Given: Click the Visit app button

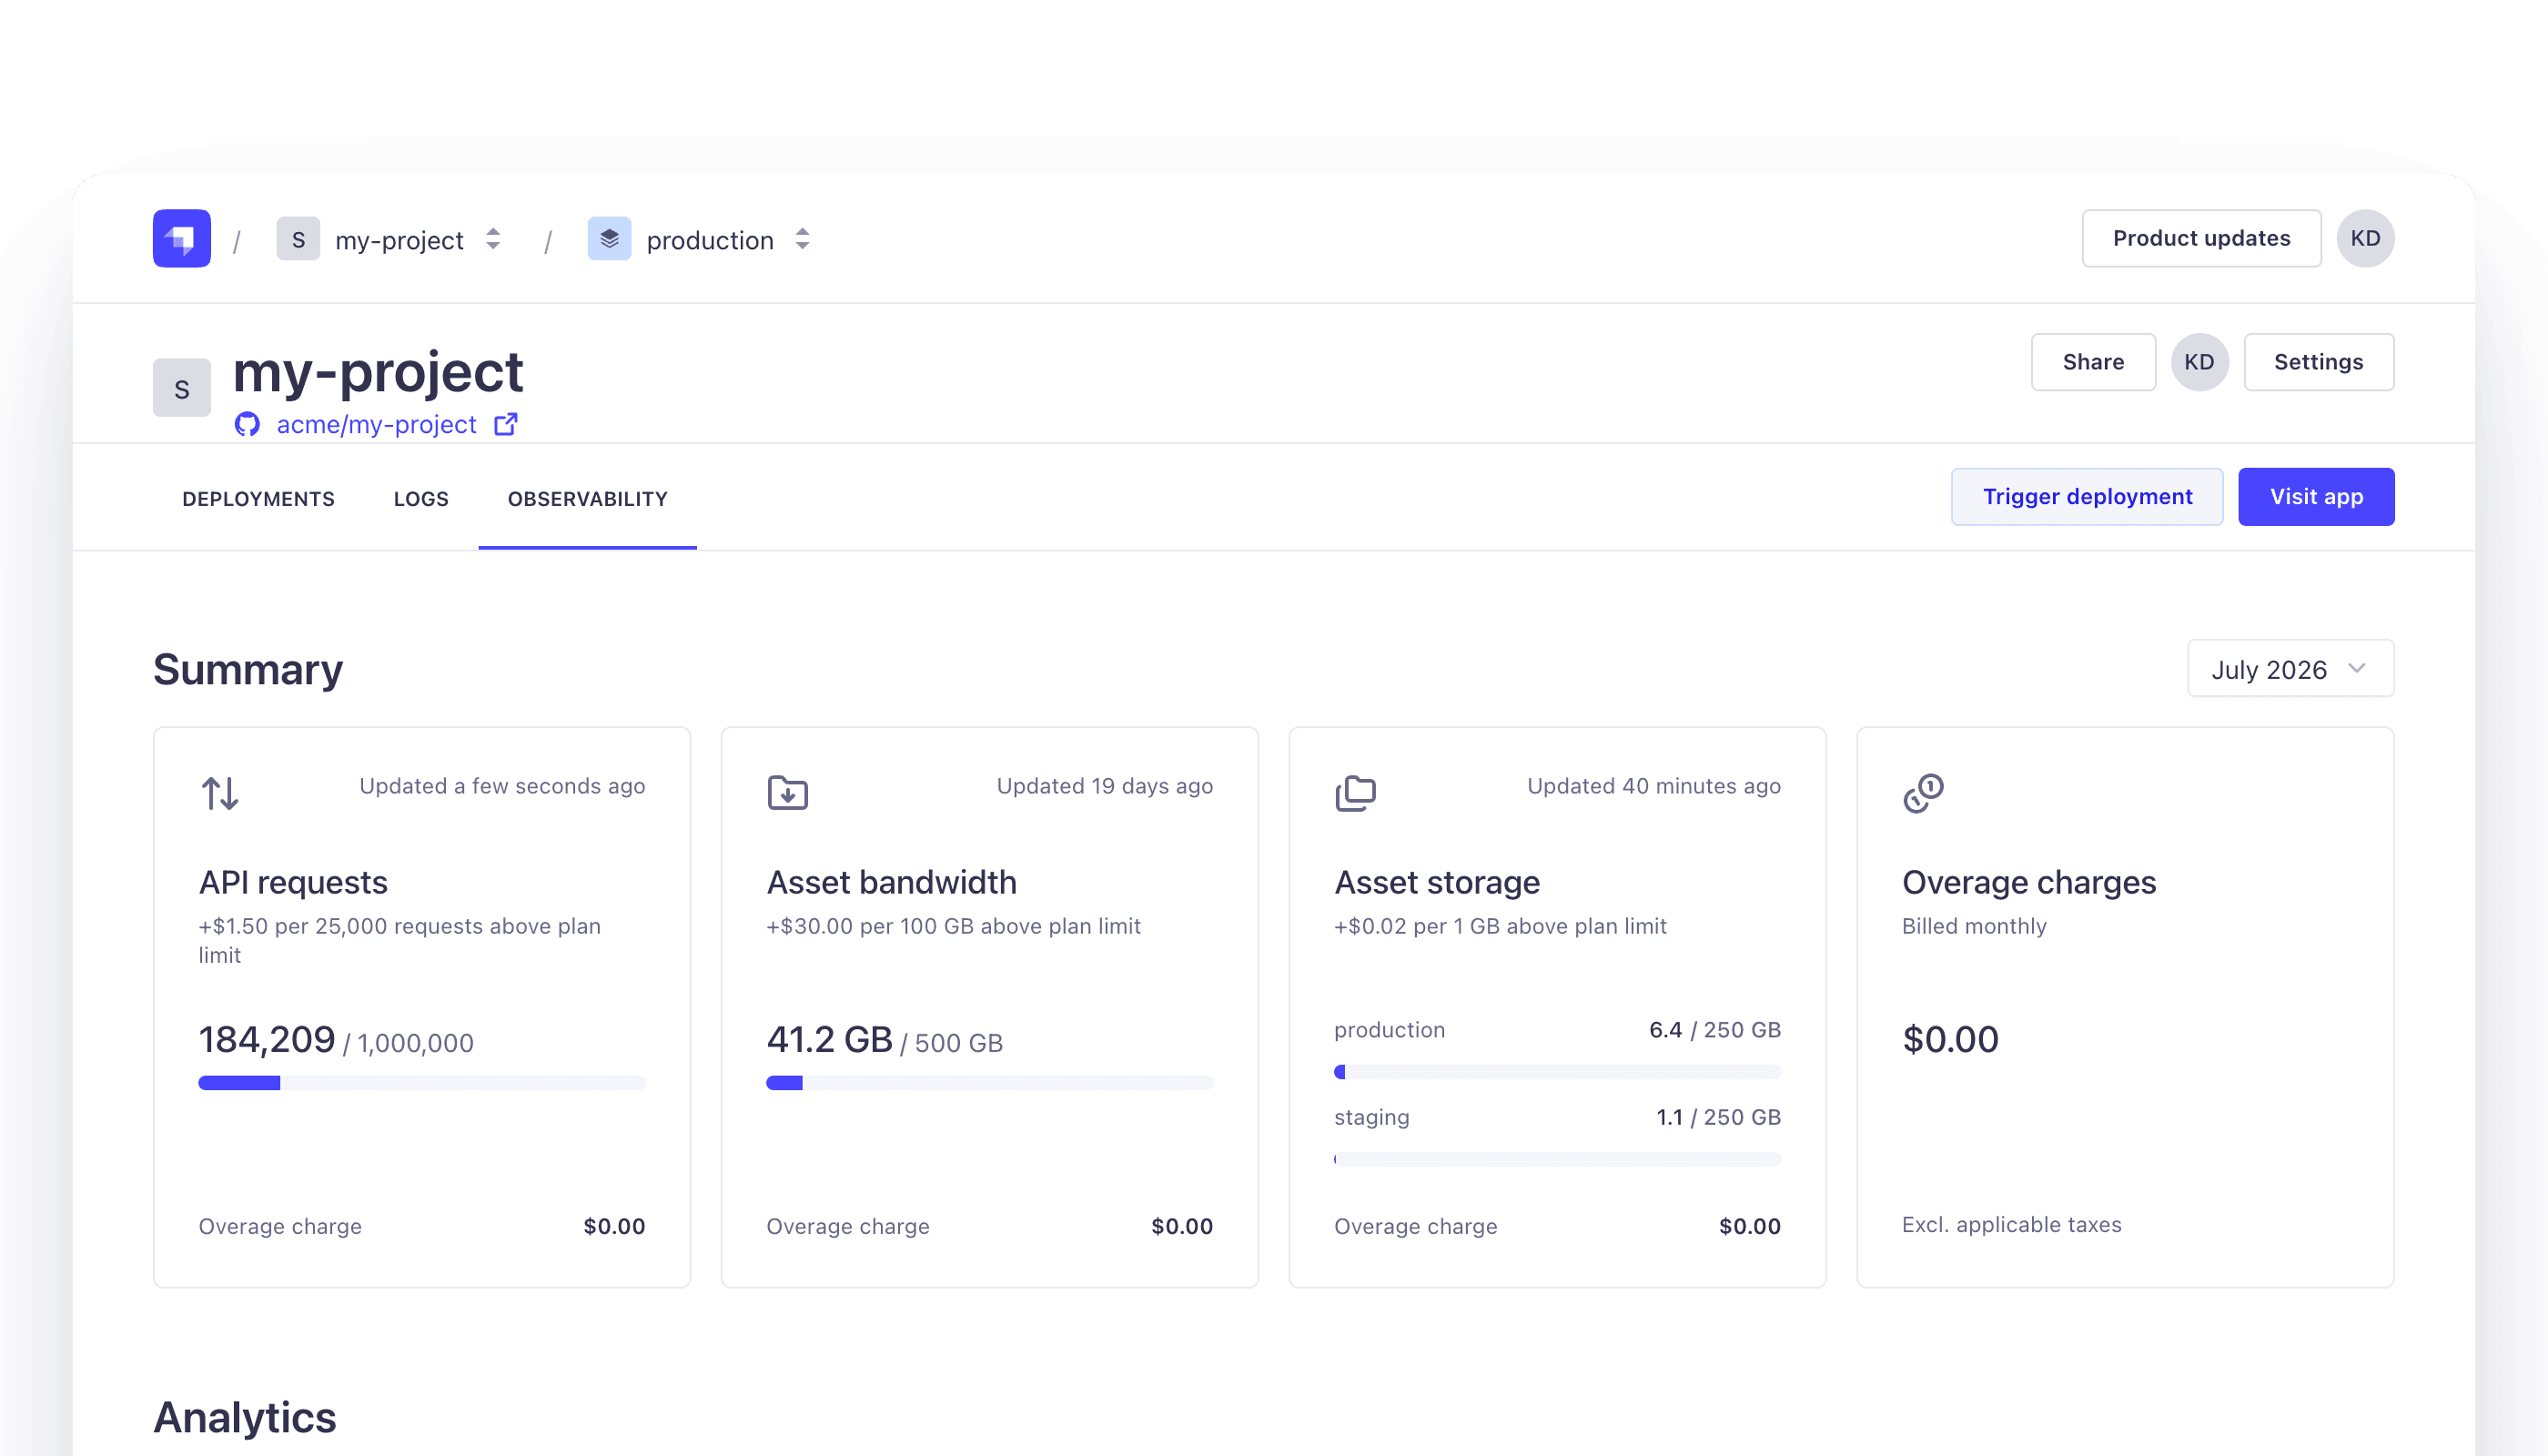Looking at the screenshot, I should click(x=2316, y=497).
